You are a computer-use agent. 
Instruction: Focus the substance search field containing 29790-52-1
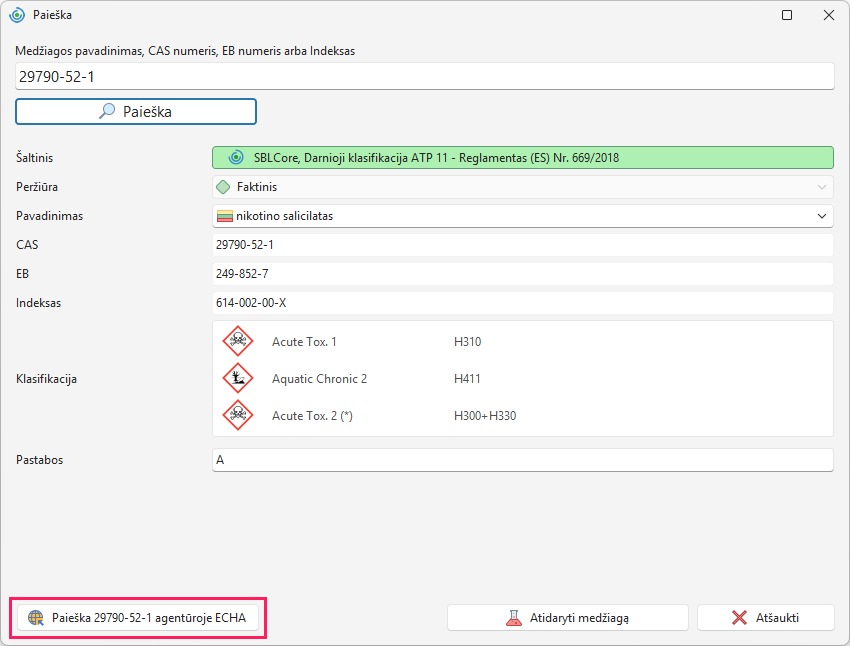coord(424,76)
